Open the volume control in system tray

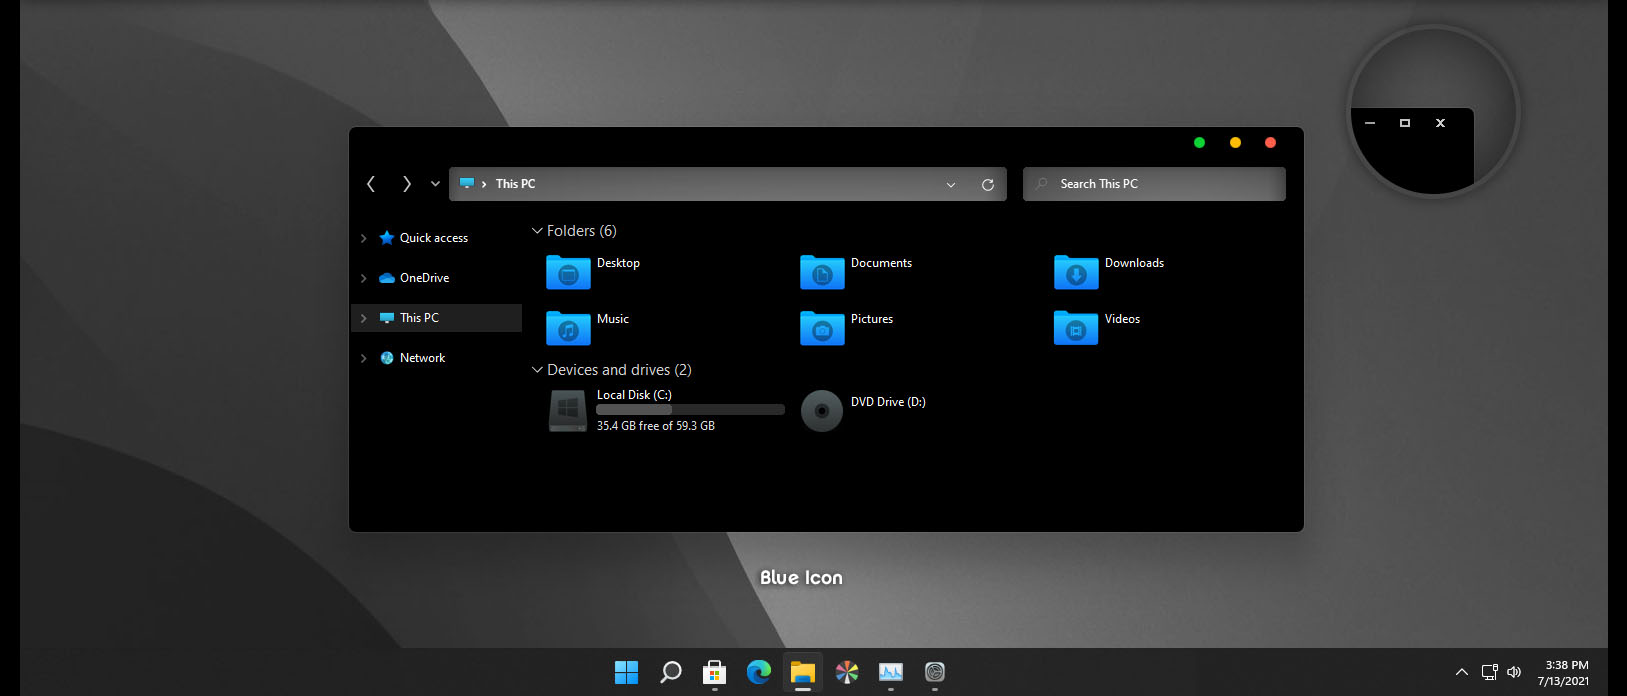pyautogui.click(x=1514, y=672)
